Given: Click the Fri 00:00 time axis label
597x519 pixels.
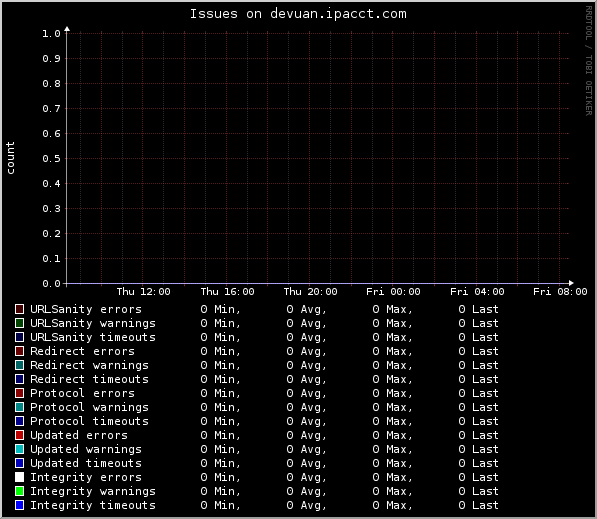Looking at the screenshot, I should (393, 292).
